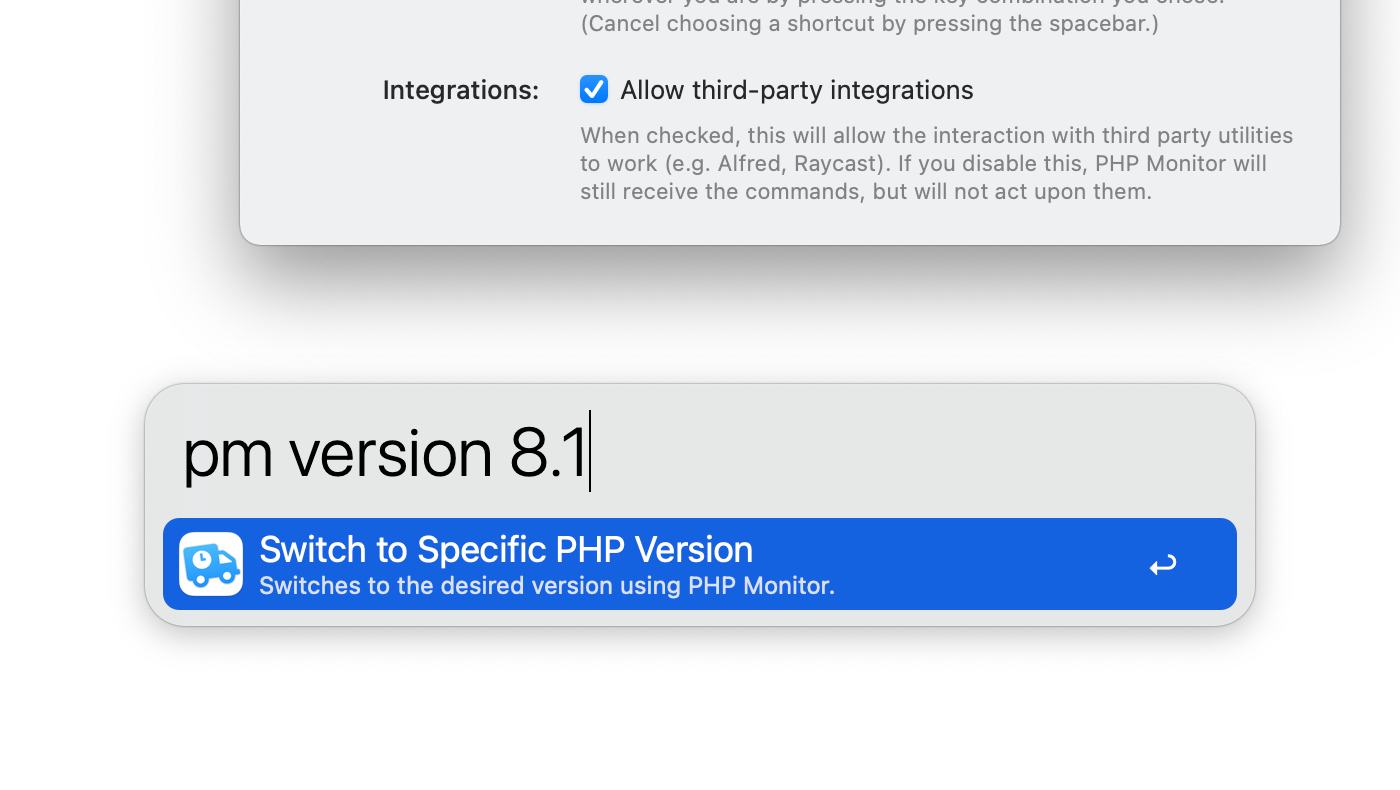Click the "Allow third-party integrations" label text
This screenshot has height=790, width=1400.
(x=797, y=90)
